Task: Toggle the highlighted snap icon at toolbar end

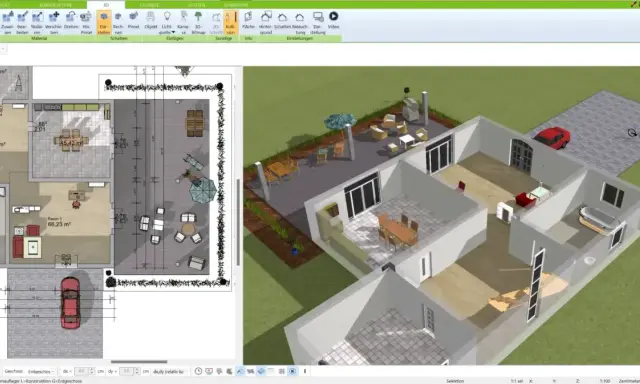Action: (292, 371)
